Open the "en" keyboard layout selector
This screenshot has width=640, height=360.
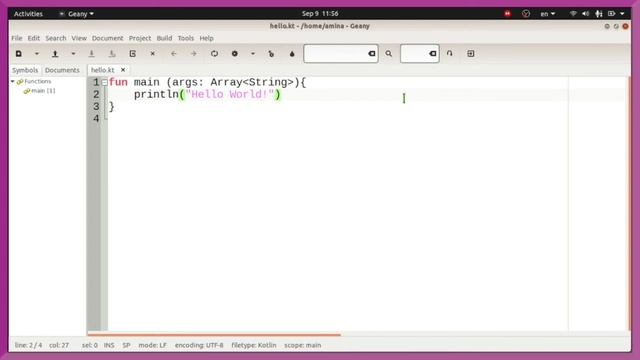pyautogui.click(x=548, y=14)
